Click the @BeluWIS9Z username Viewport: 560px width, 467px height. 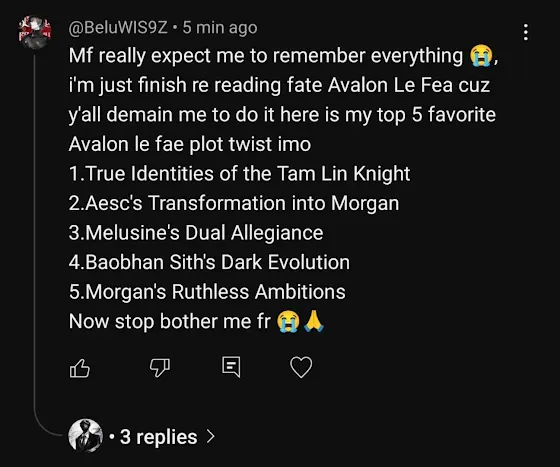118,27
